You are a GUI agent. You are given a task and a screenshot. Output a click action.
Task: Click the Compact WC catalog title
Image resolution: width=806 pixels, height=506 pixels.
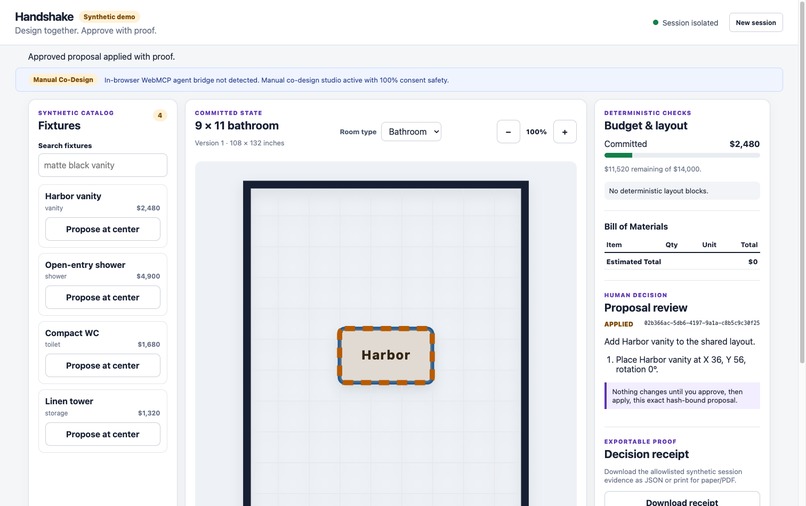click(72, 333)
